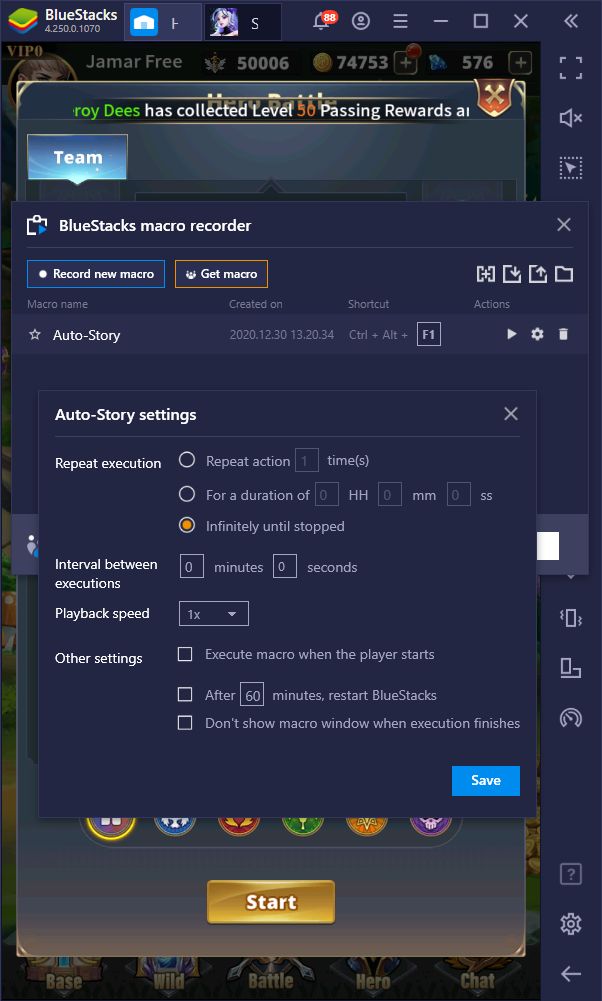Click the golden Start button in game
This screenshot has height=1001, width=602.
271,902
